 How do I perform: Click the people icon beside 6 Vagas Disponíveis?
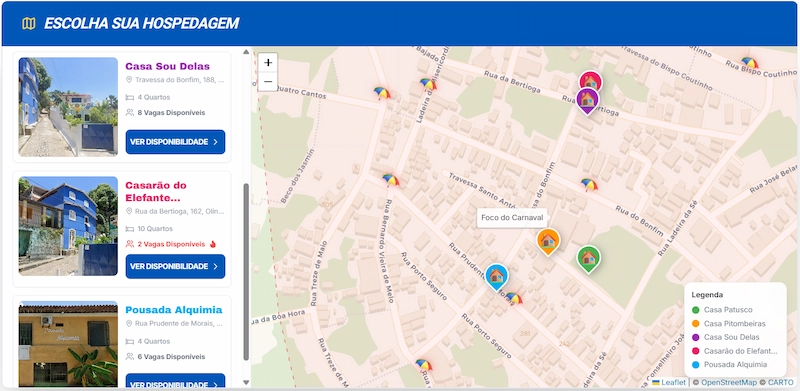point(130,356)
